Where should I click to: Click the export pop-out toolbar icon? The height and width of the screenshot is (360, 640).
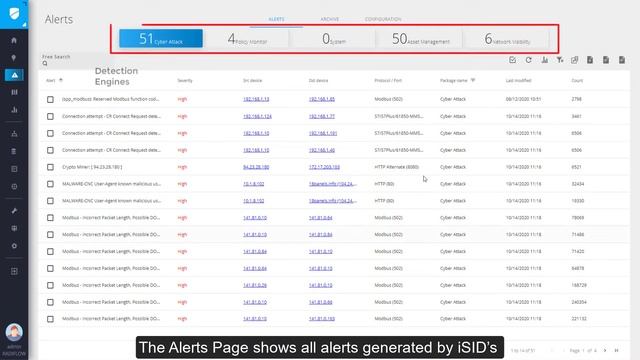point(575,60)
